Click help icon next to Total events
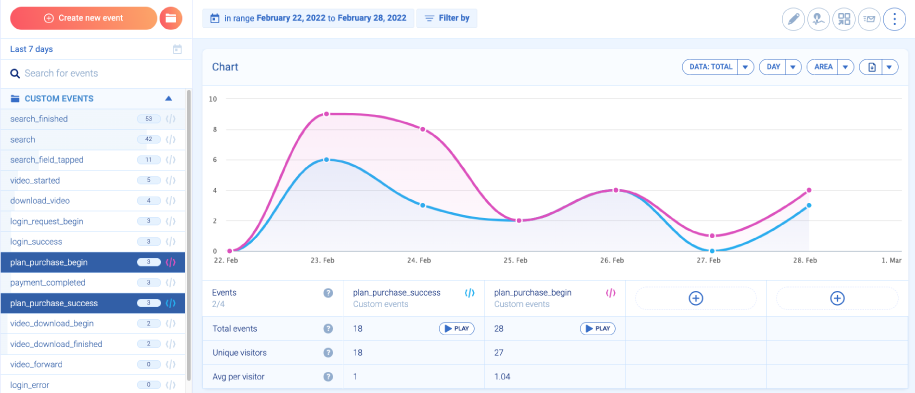 [328, 329]
